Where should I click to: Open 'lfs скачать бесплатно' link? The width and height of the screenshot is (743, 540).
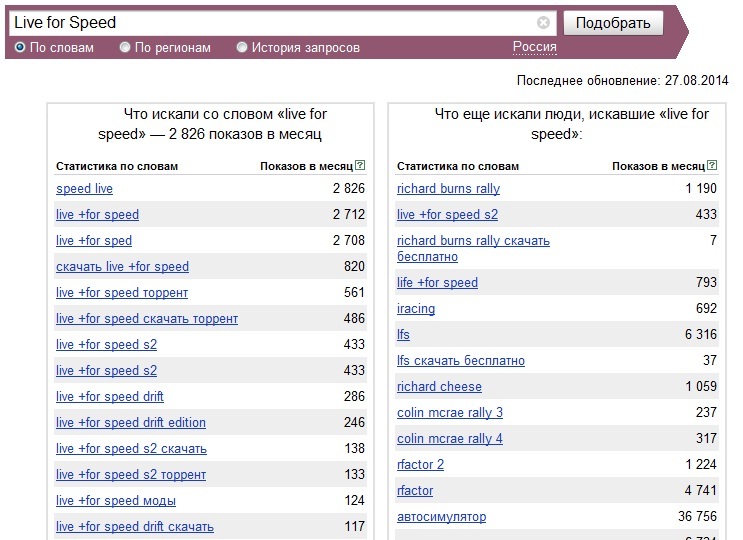tap(461, 361)
